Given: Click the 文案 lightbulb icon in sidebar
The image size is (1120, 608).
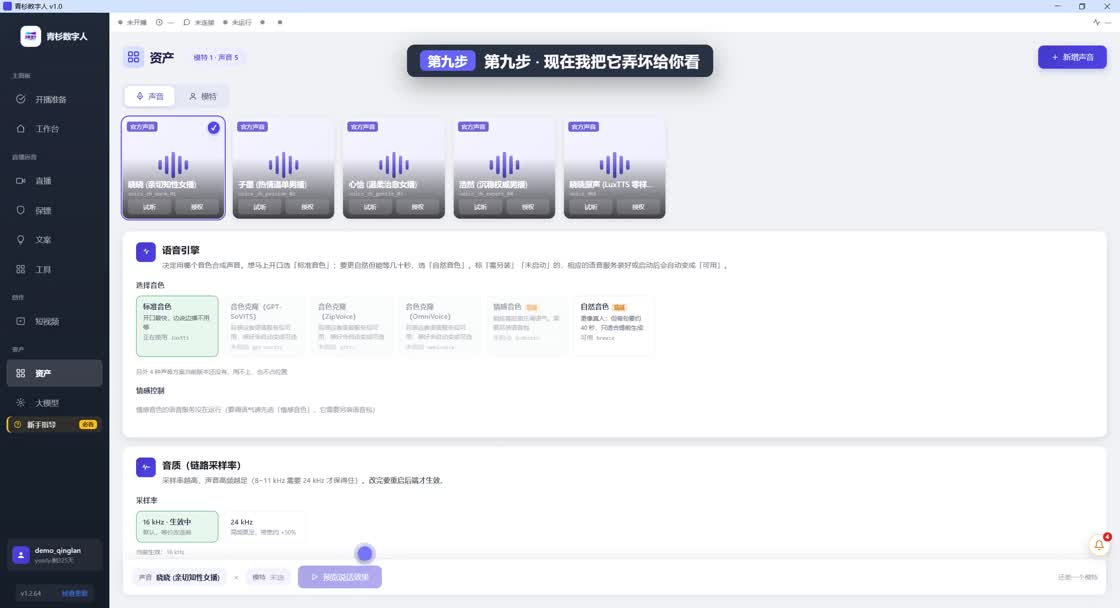Looking at the screenshot, I should (x=21, y=240).
